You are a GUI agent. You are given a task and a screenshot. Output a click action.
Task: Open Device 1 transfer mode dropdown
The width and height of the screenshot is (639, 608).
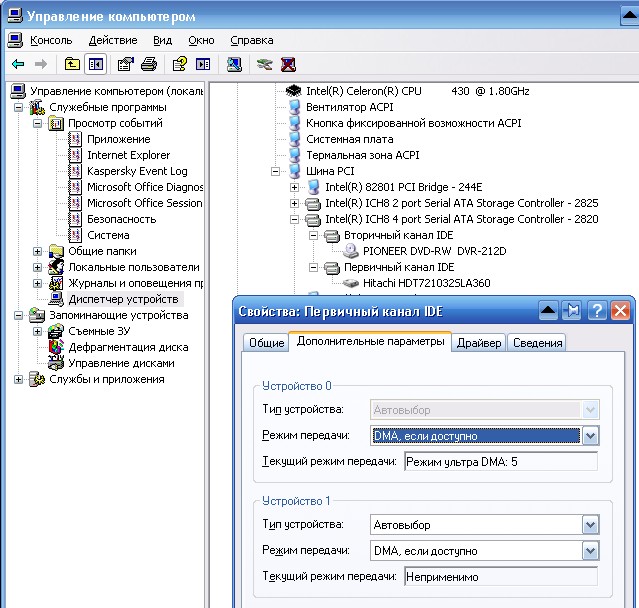(590, 550)
